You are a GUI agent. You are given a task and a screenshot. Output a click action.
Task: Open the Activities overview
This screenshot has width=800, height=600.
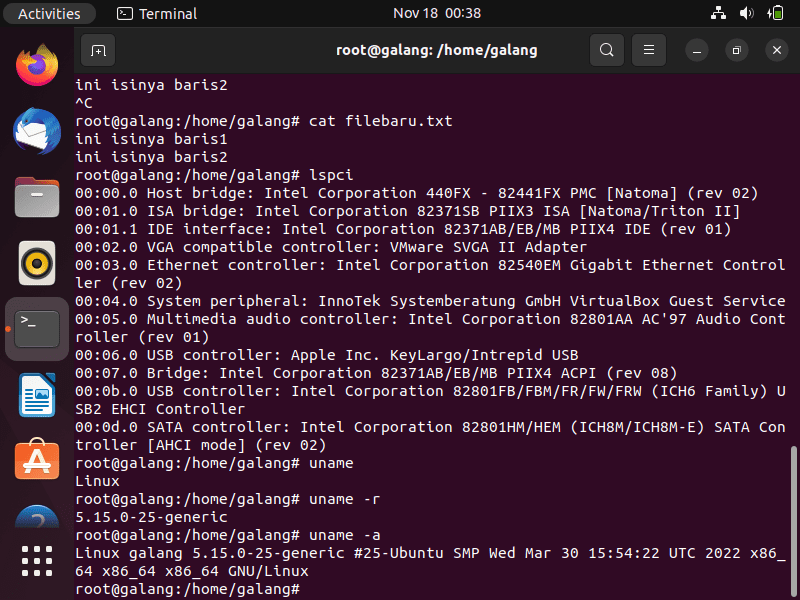[49, 13]
